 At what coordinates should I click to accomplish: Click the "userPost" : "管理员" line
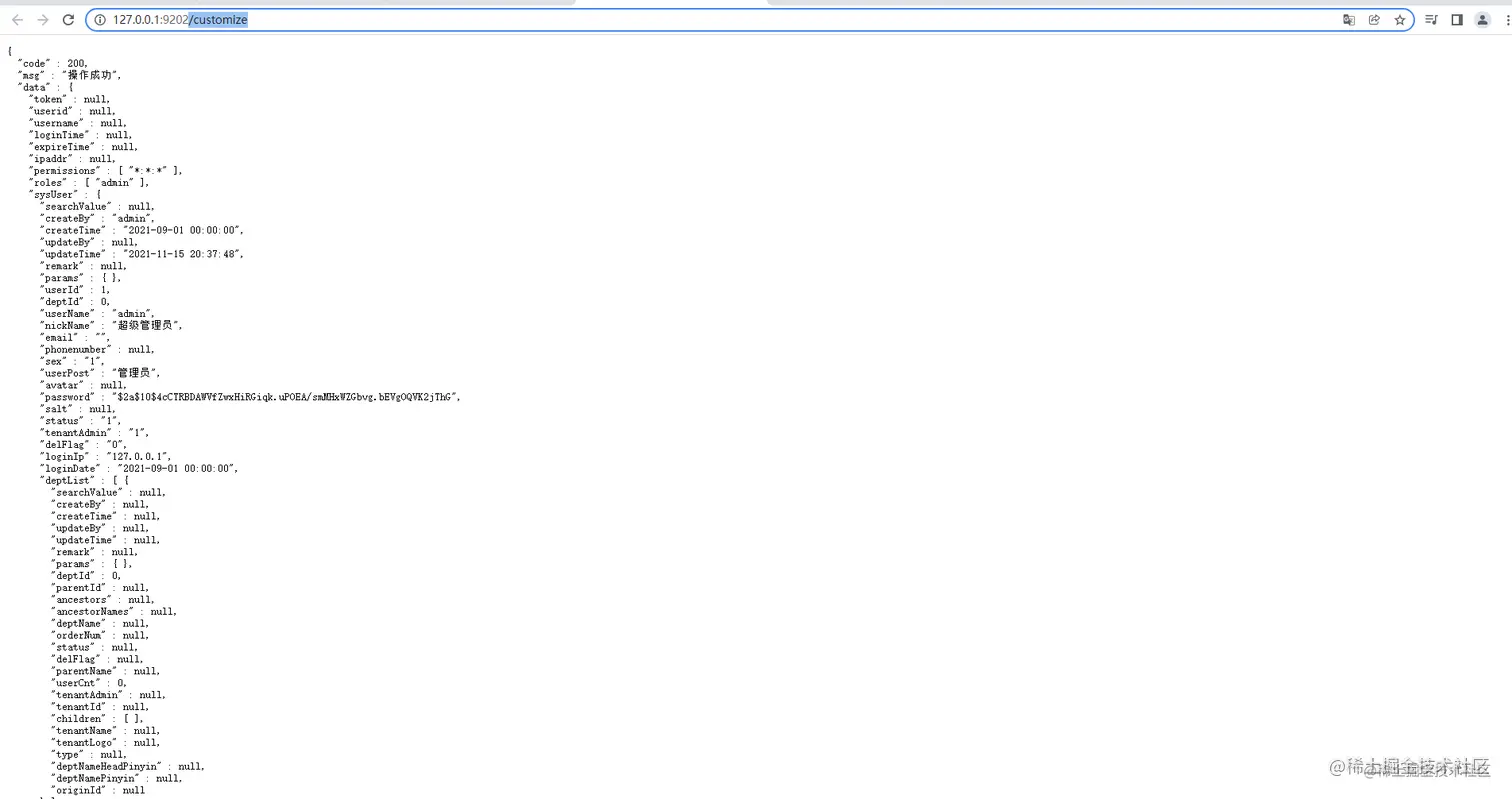click(101, 373)
